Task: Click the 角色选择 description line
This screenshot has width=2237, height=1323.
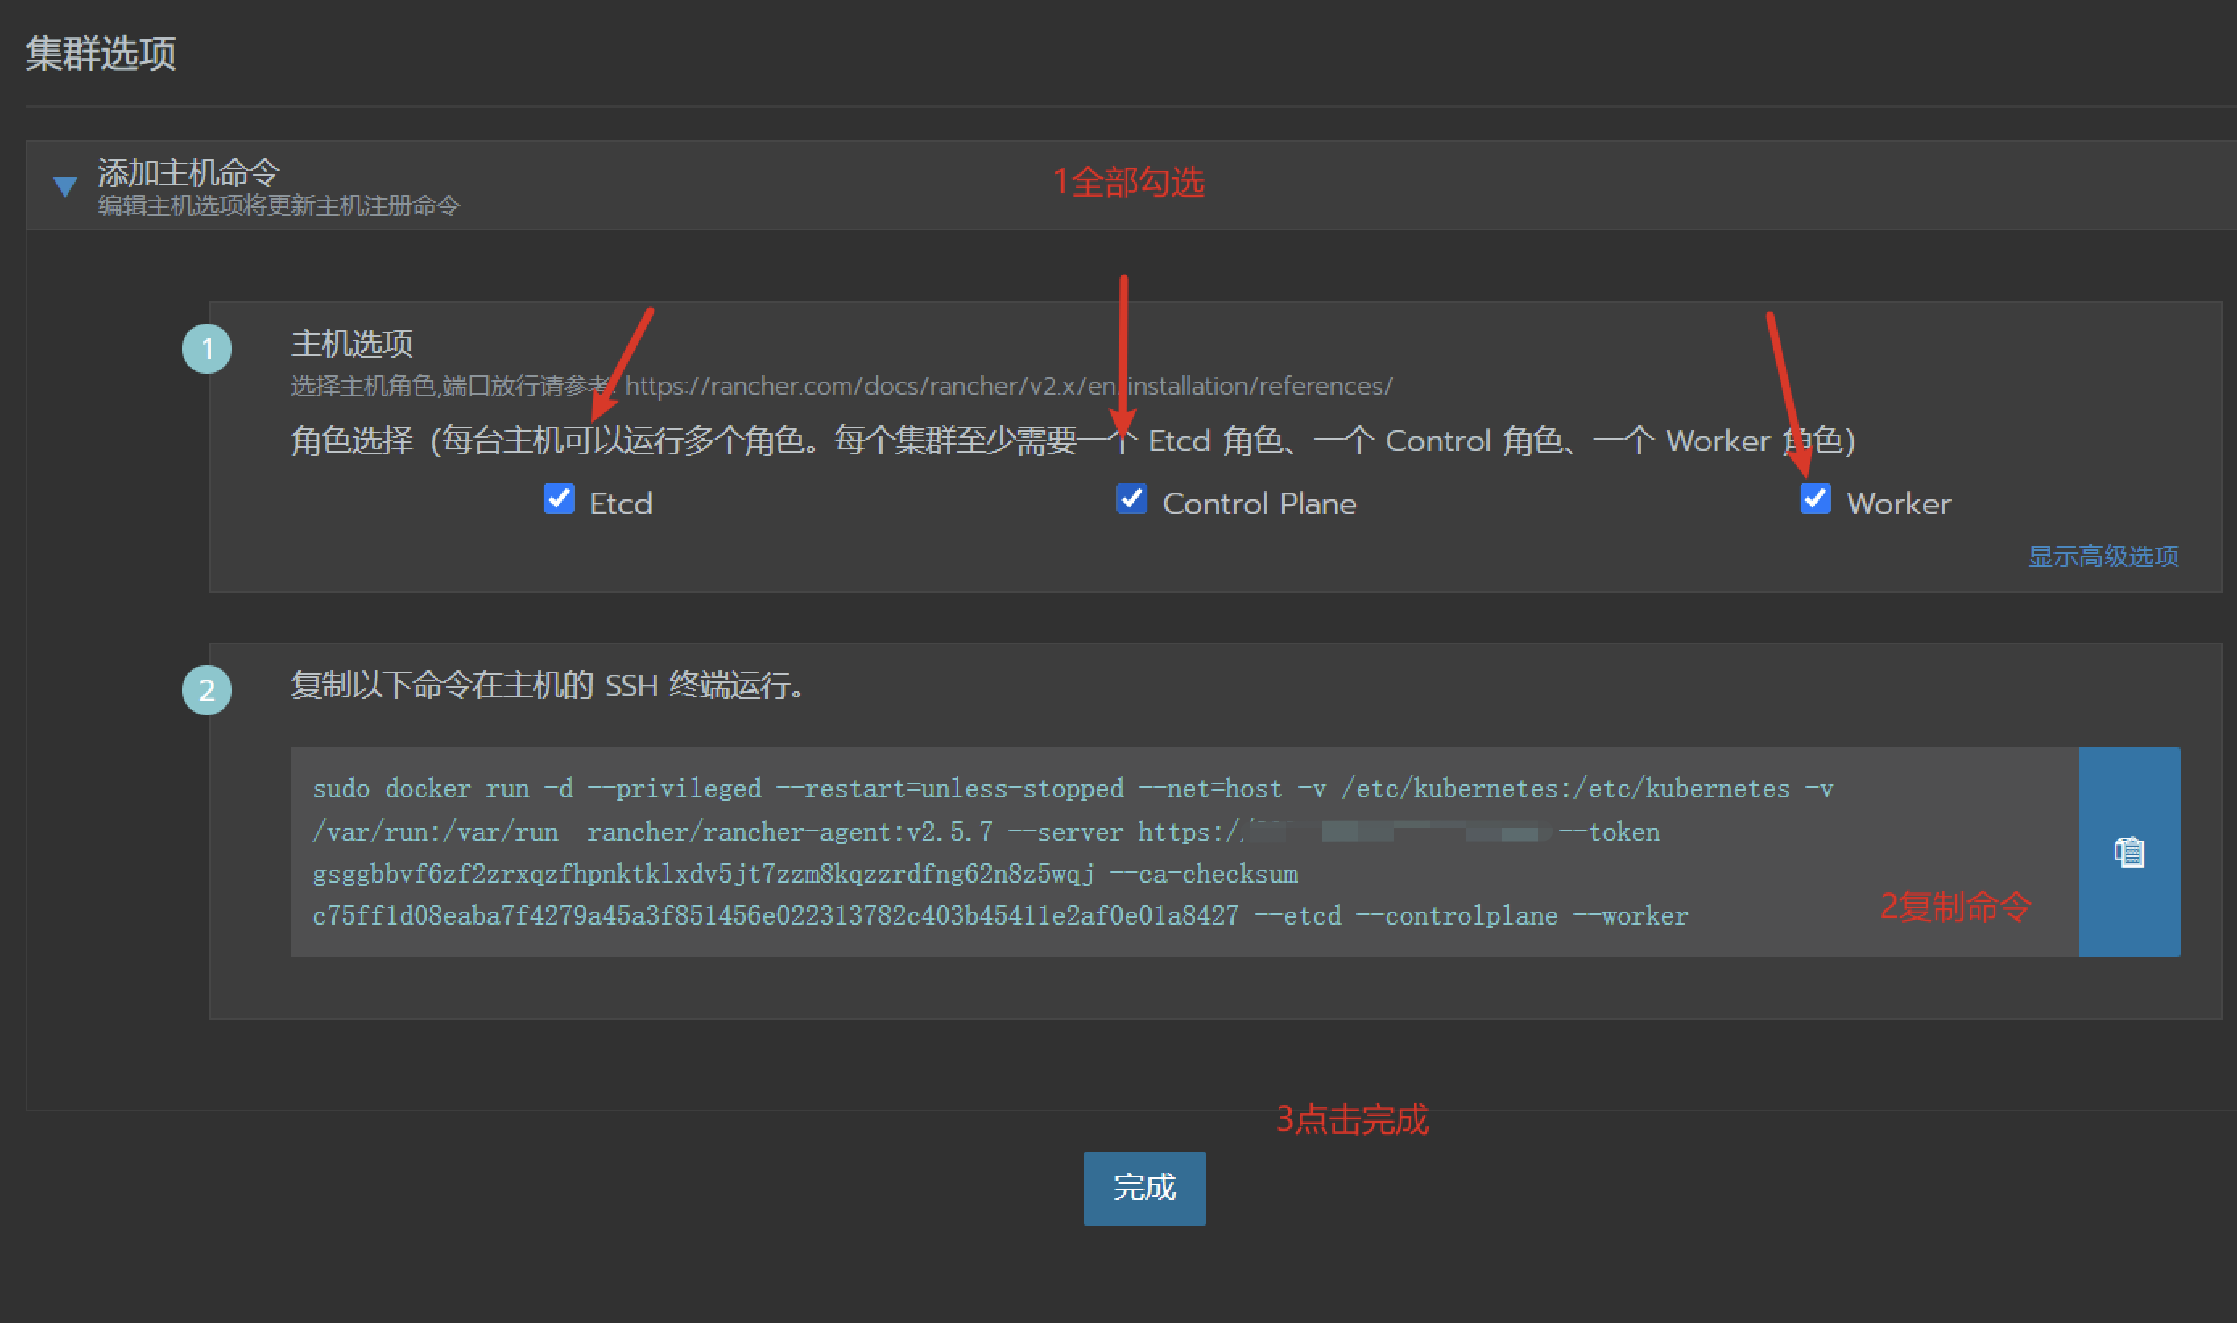Action: pyautogui.click(x=1073, y=440)
